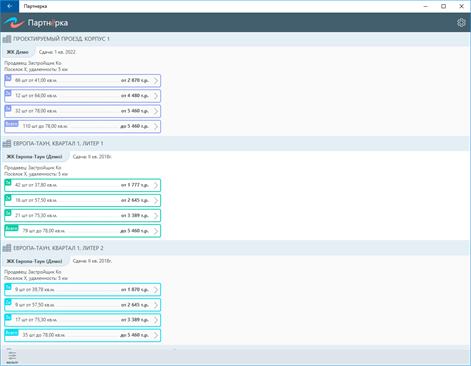Image resolution: width=471 pixels, height=366 pixels.
Task: Open total row 110 шт до 78,00 кв.м.
Action: 83,126
